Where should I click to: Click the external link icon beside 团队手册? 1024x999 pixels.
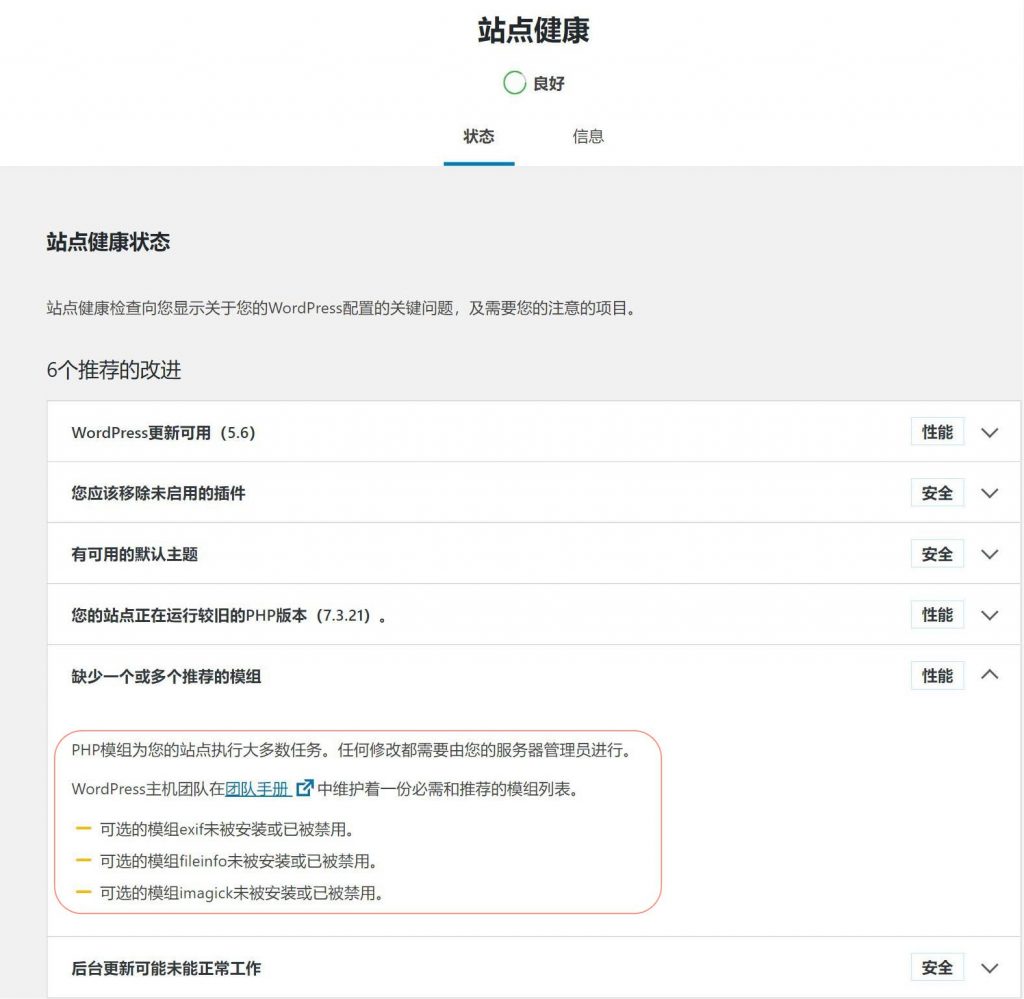305,788
